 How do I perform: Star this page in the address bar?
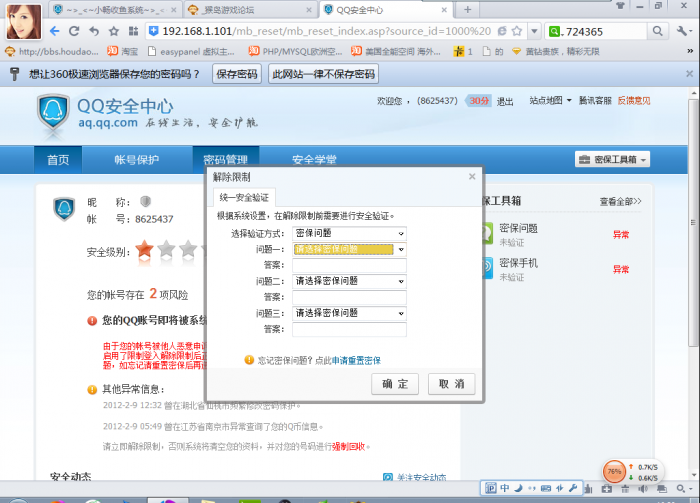pos(517,31)
